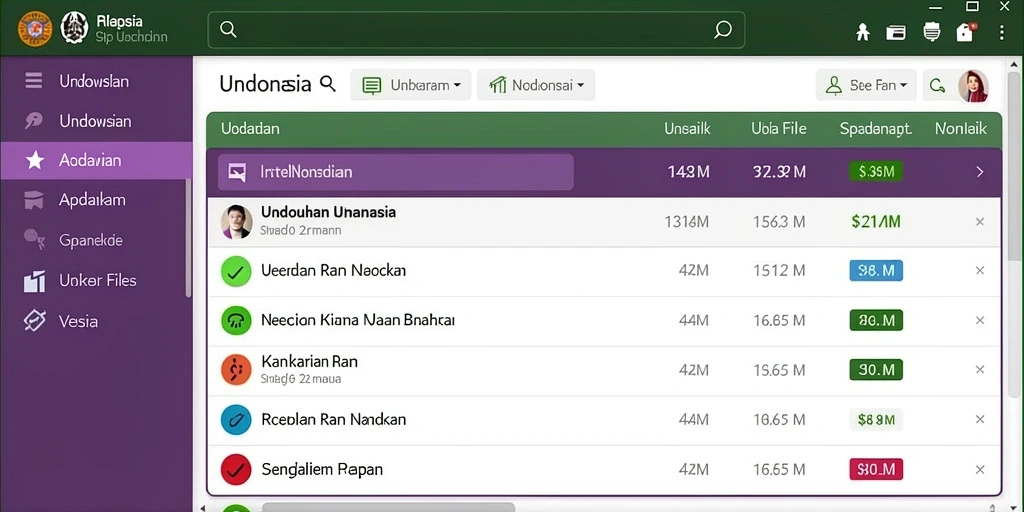The width and height of the screenshot is (1024, 512).
Task: Click the chart icon beside Unker Files
Action: [34, 281]
